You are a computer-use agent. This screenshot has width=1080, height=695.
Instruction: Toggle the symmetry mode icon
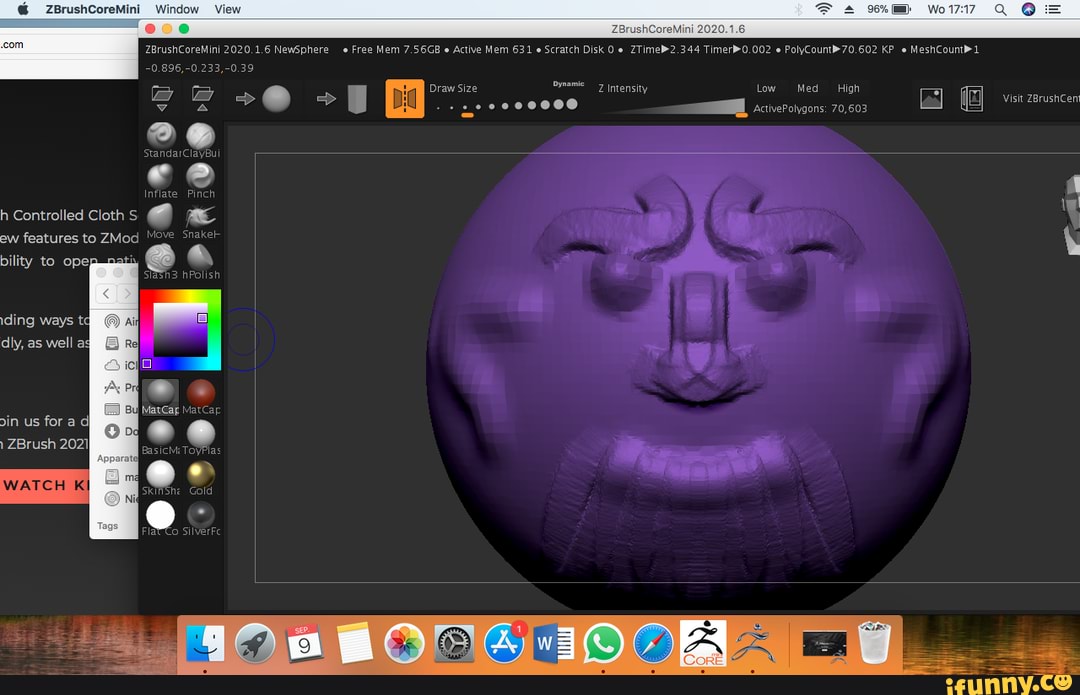point(405,98)
